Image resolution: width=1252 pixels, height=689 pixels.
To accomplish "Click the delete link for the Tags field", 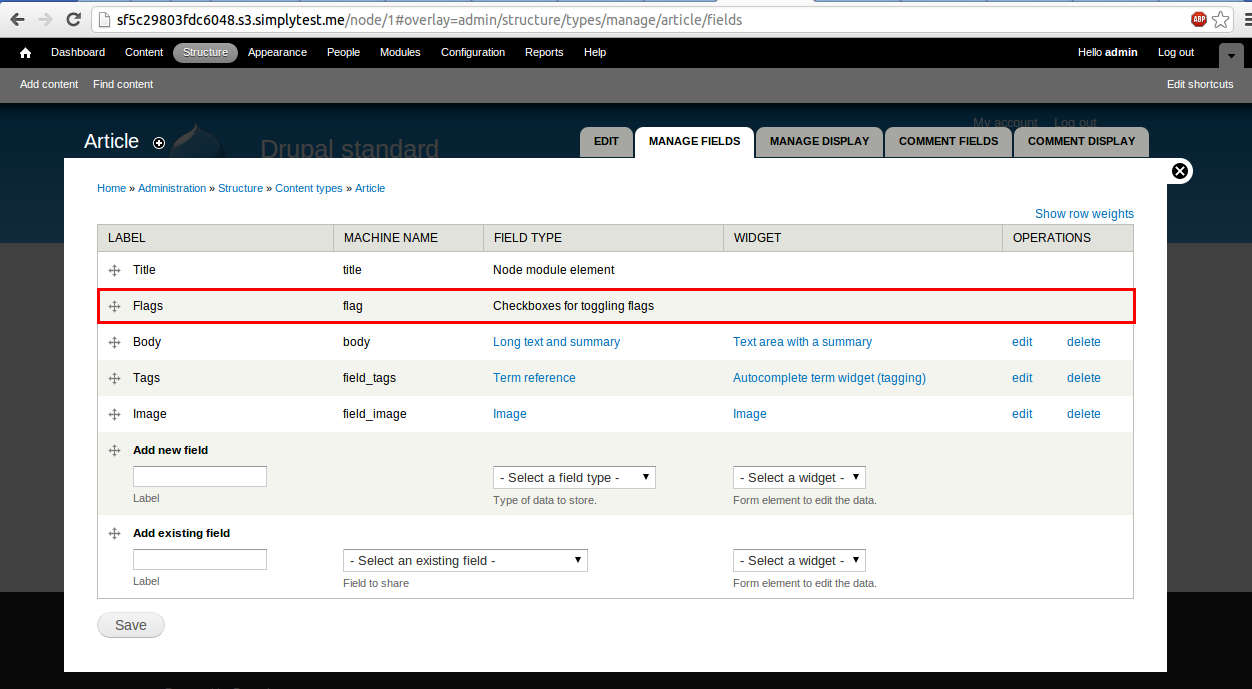I will point(1084,378).
